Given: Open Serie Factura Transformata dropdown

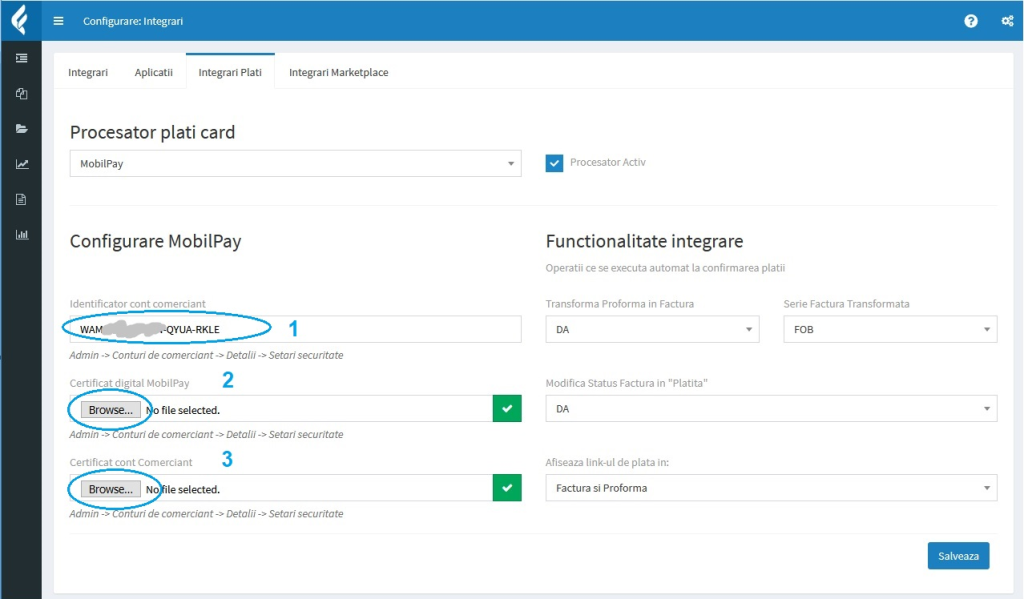Looking at the screenshot, I should (890, 329).
